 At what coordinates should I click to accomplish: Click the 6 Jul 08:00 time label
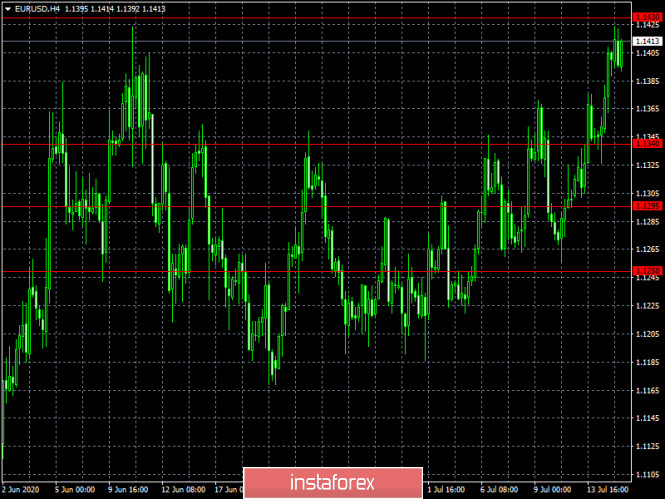[x=500, y=491]
